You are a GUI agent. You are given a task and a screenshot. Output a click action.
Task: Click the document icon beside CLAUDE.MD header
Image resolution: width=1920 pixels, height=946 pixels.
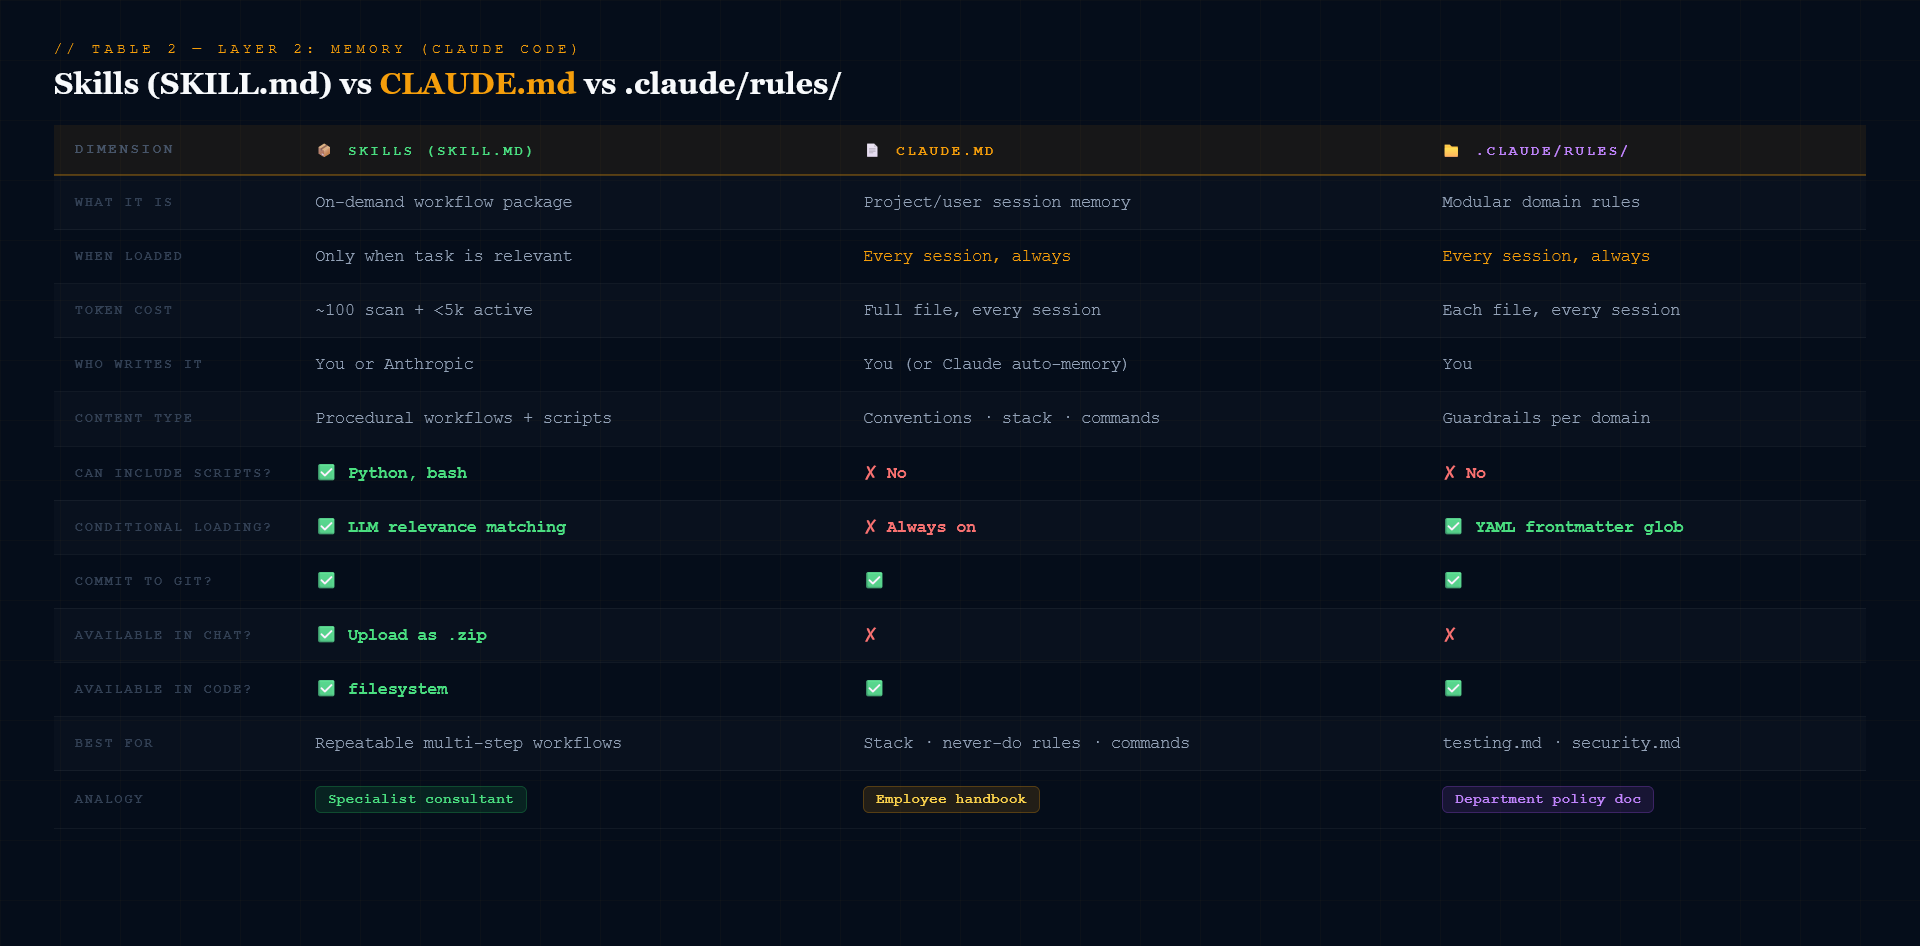872,150
